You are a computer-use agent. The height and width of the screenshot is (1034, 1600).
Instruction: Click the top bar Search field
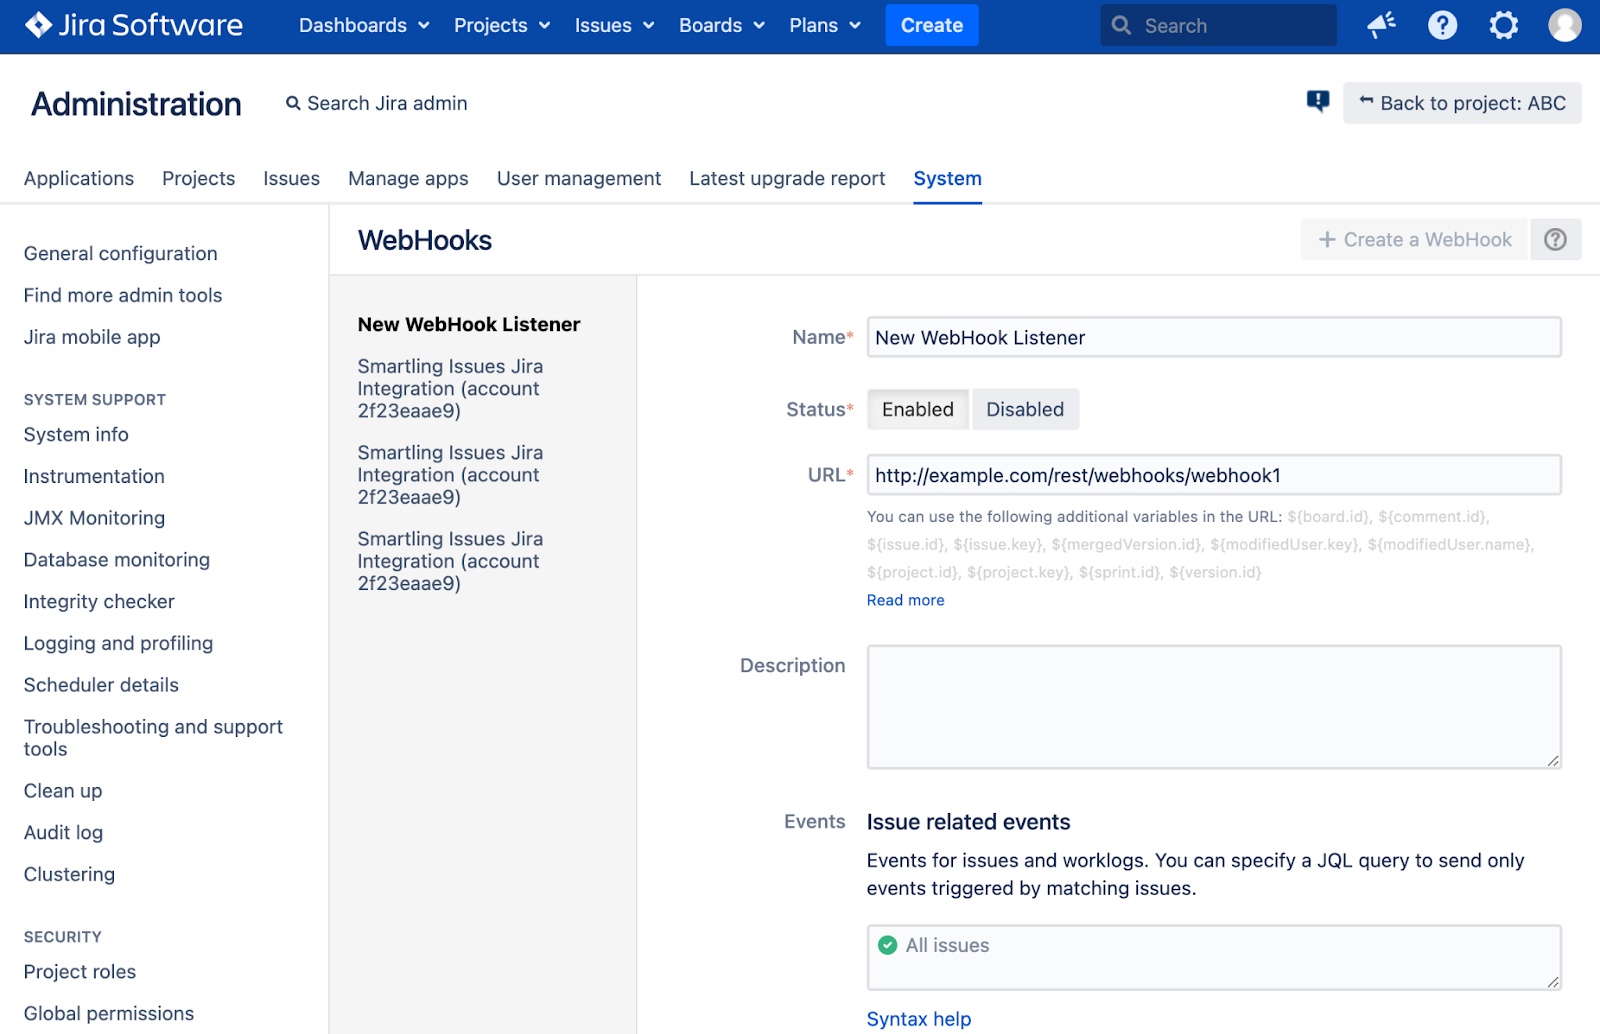(1218, 26)
